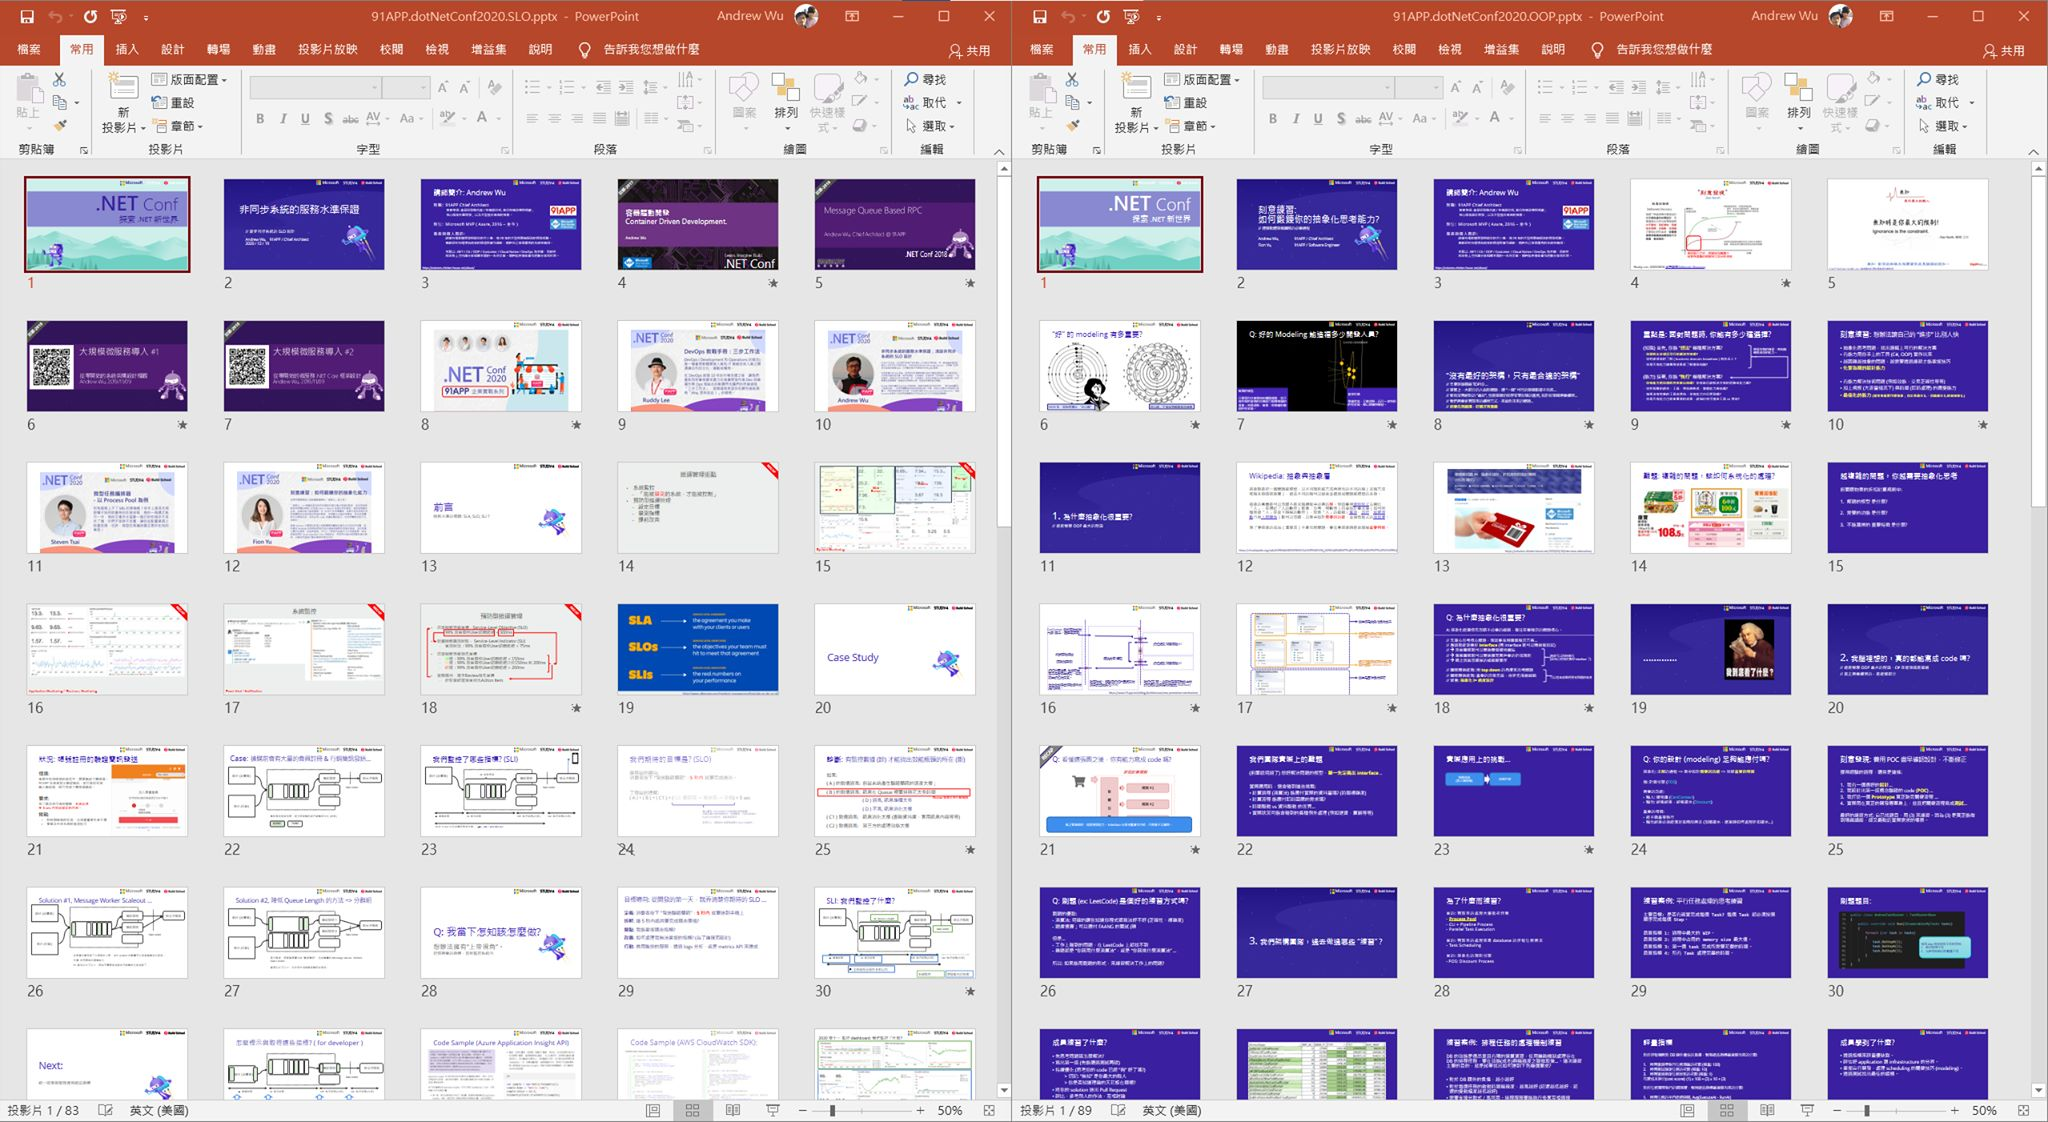2048x1122 pixels.
Task: Expand 版面配置 (Layout) dropdown in left window
Action: pyautogui.click(x=224, y=80)
